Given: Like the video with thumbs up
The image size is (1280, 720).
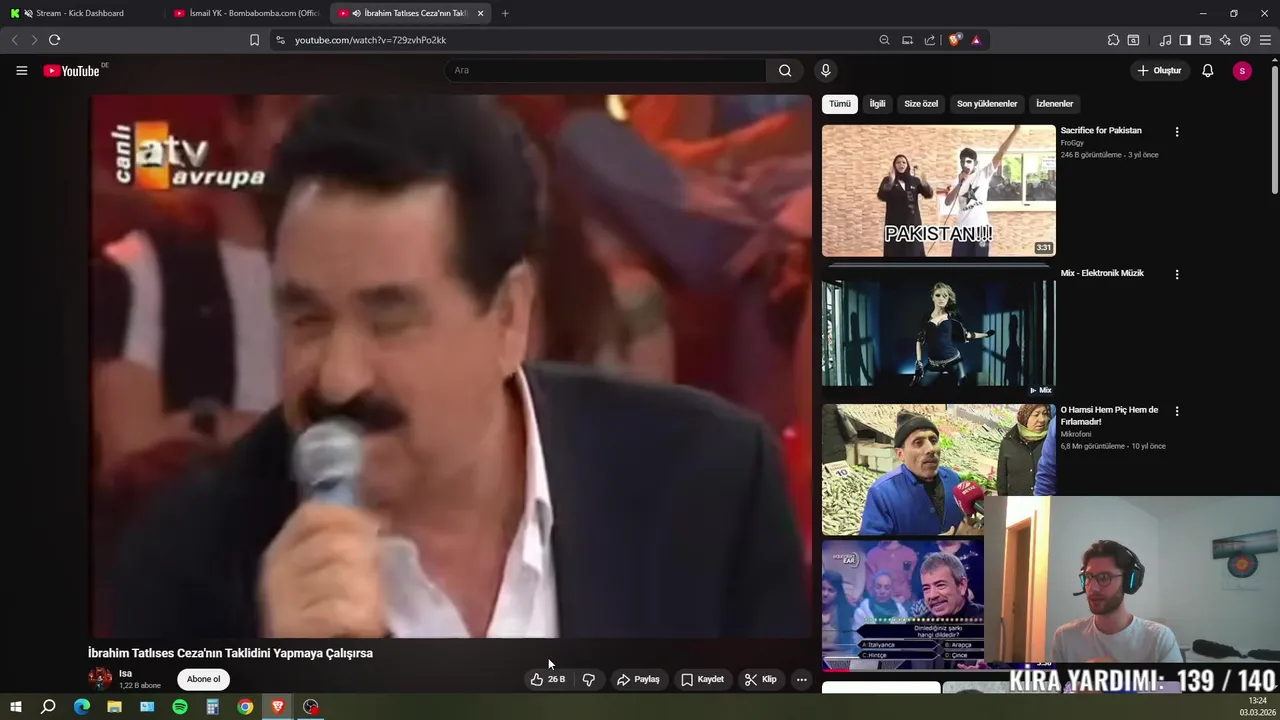Looking at the screenshot, I should coord(547,679).
